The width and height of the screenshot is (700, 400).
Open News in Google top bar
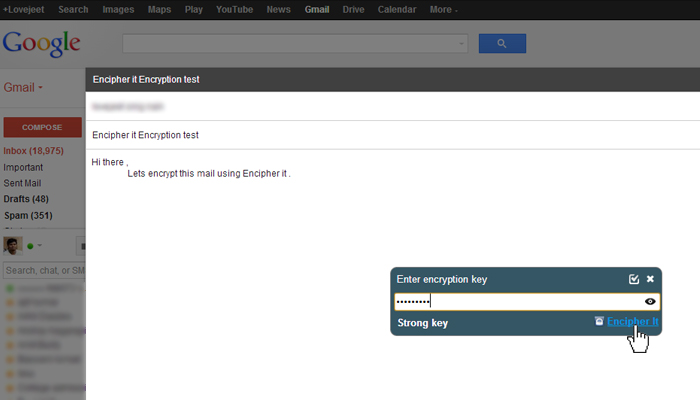(279, 9)
